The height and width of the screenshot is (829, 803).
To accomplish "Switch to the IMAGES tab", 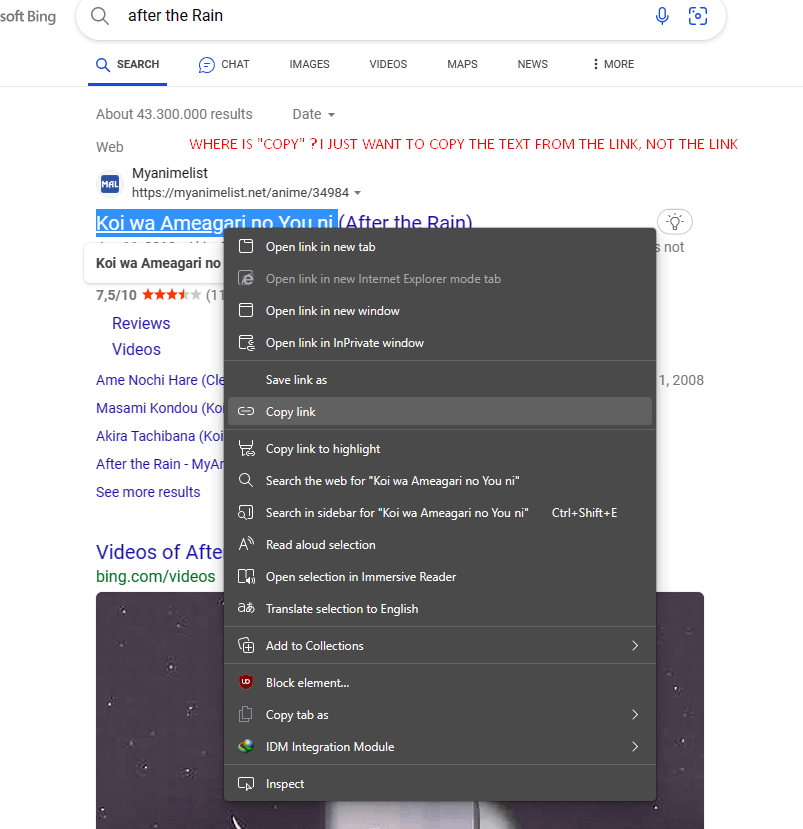I will tap(309, 64).
